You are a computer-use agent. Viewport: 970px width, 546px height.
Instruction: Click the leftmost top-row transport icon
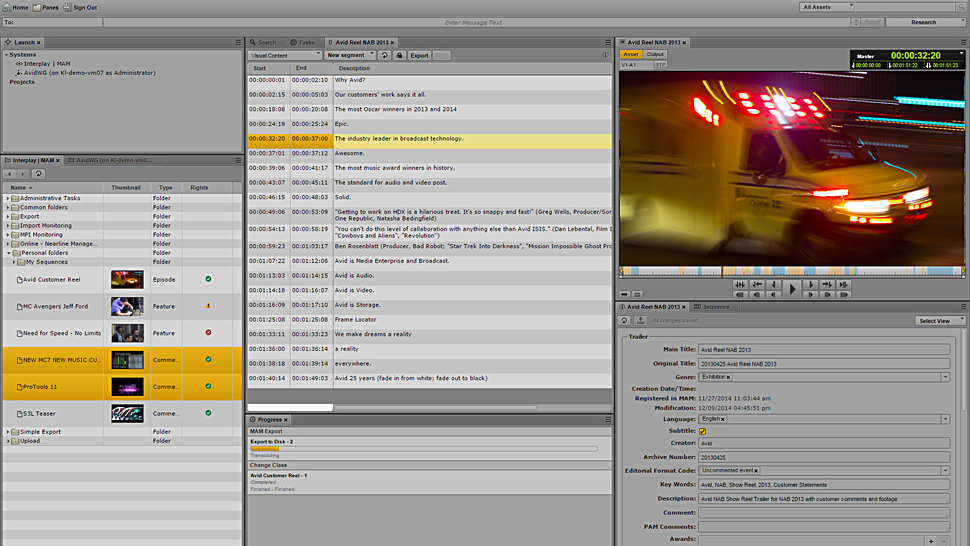[x=740, y=284]
